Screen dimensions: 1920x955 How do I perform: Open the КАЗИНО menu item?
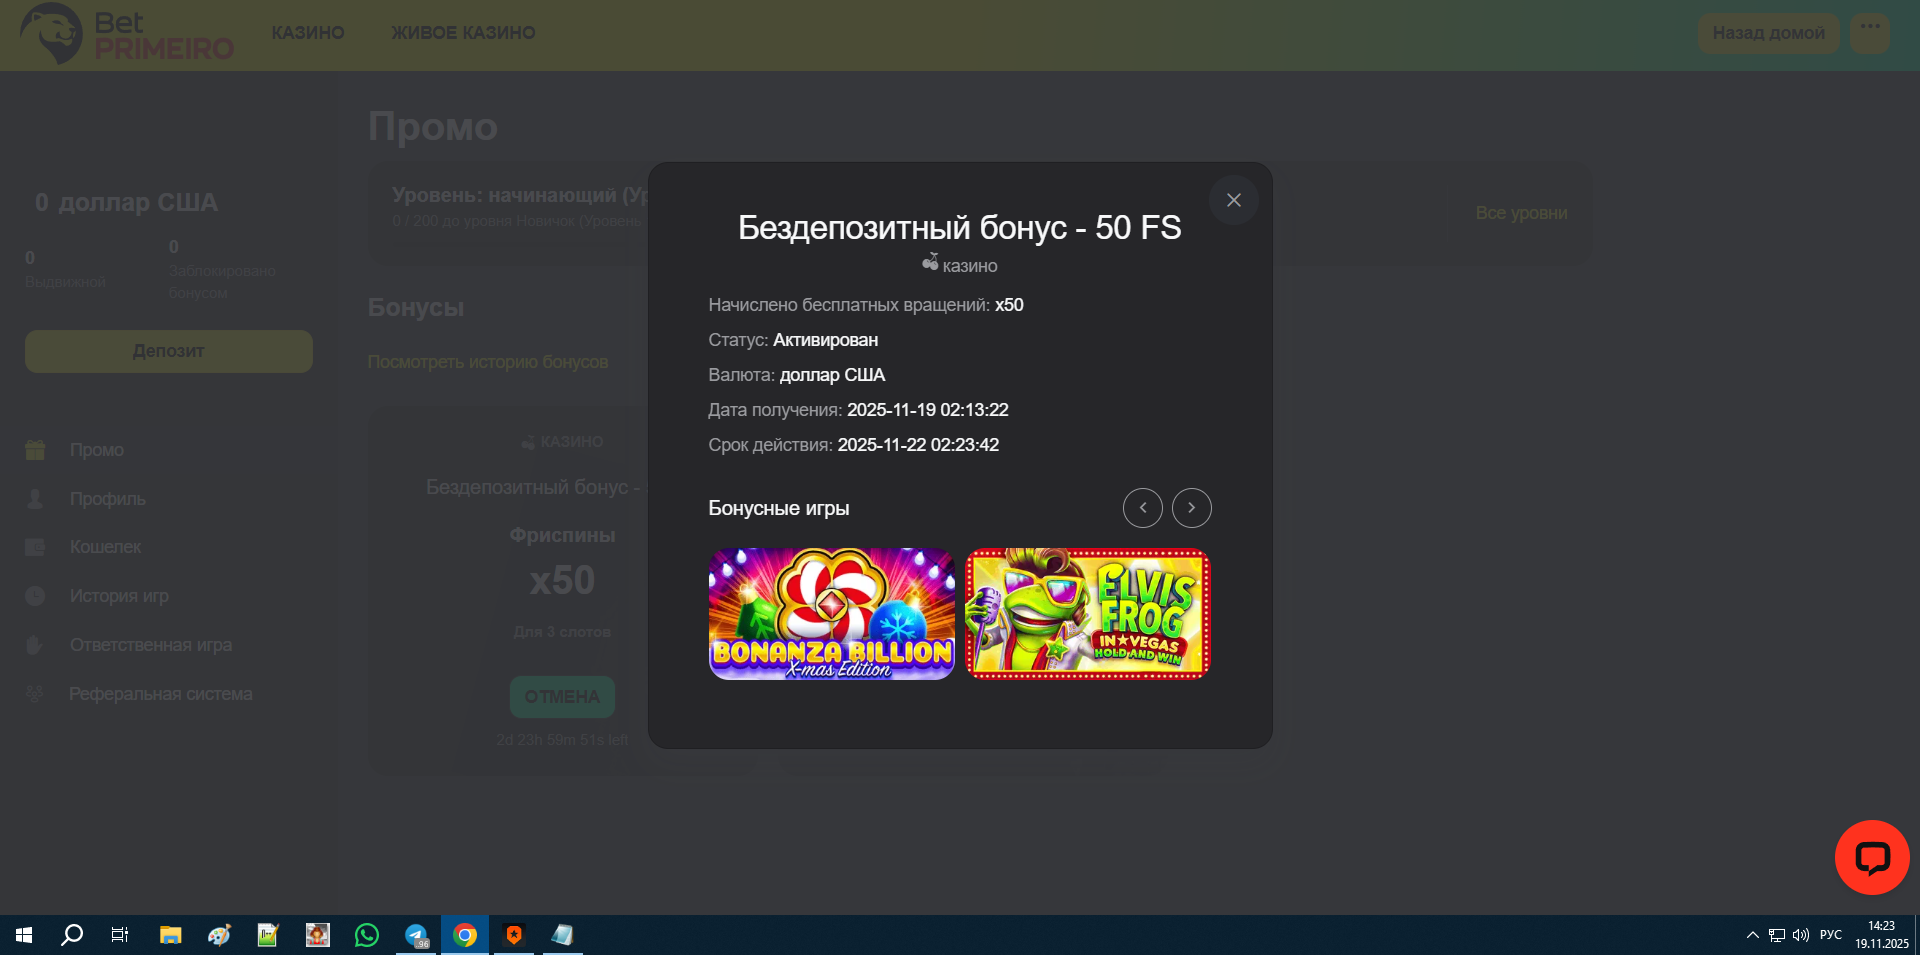(x=308, y=33)
